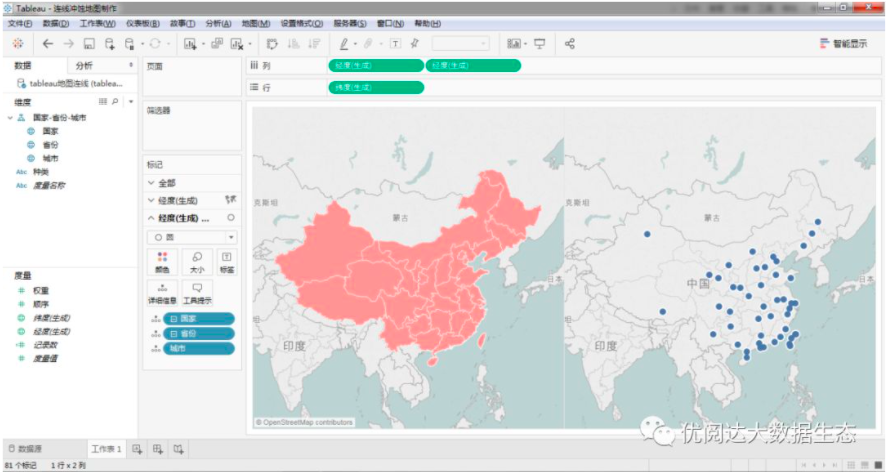
Task: Click the 工具提示 button in marks card
Action: (x=195, y=292)
